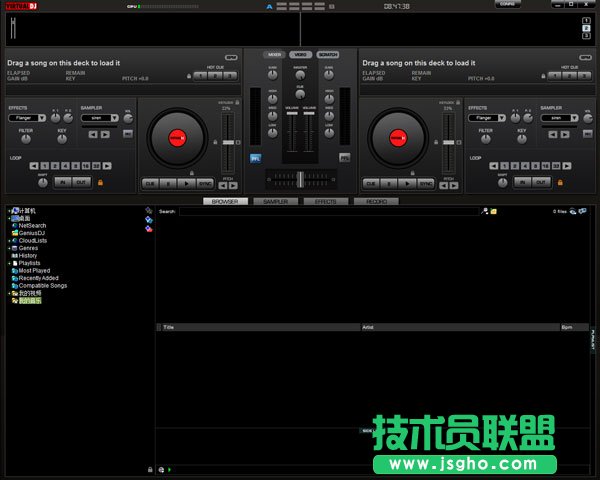Click the crossfader slider handle
This screenshot has height=480, width=600.
(x=301, y=179)
